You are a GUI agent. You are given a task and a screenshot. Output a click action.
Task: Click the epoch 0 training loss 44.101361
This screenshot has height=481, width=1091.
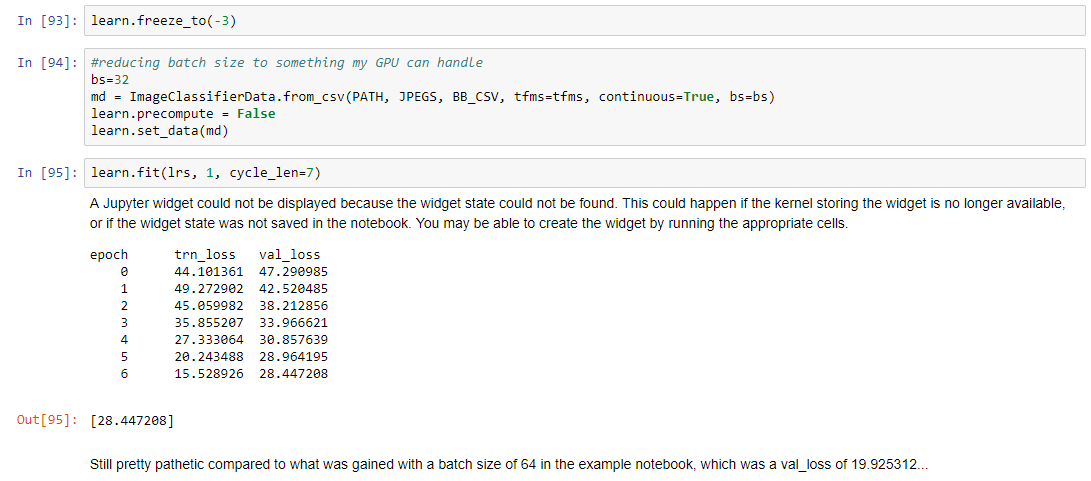208,272
